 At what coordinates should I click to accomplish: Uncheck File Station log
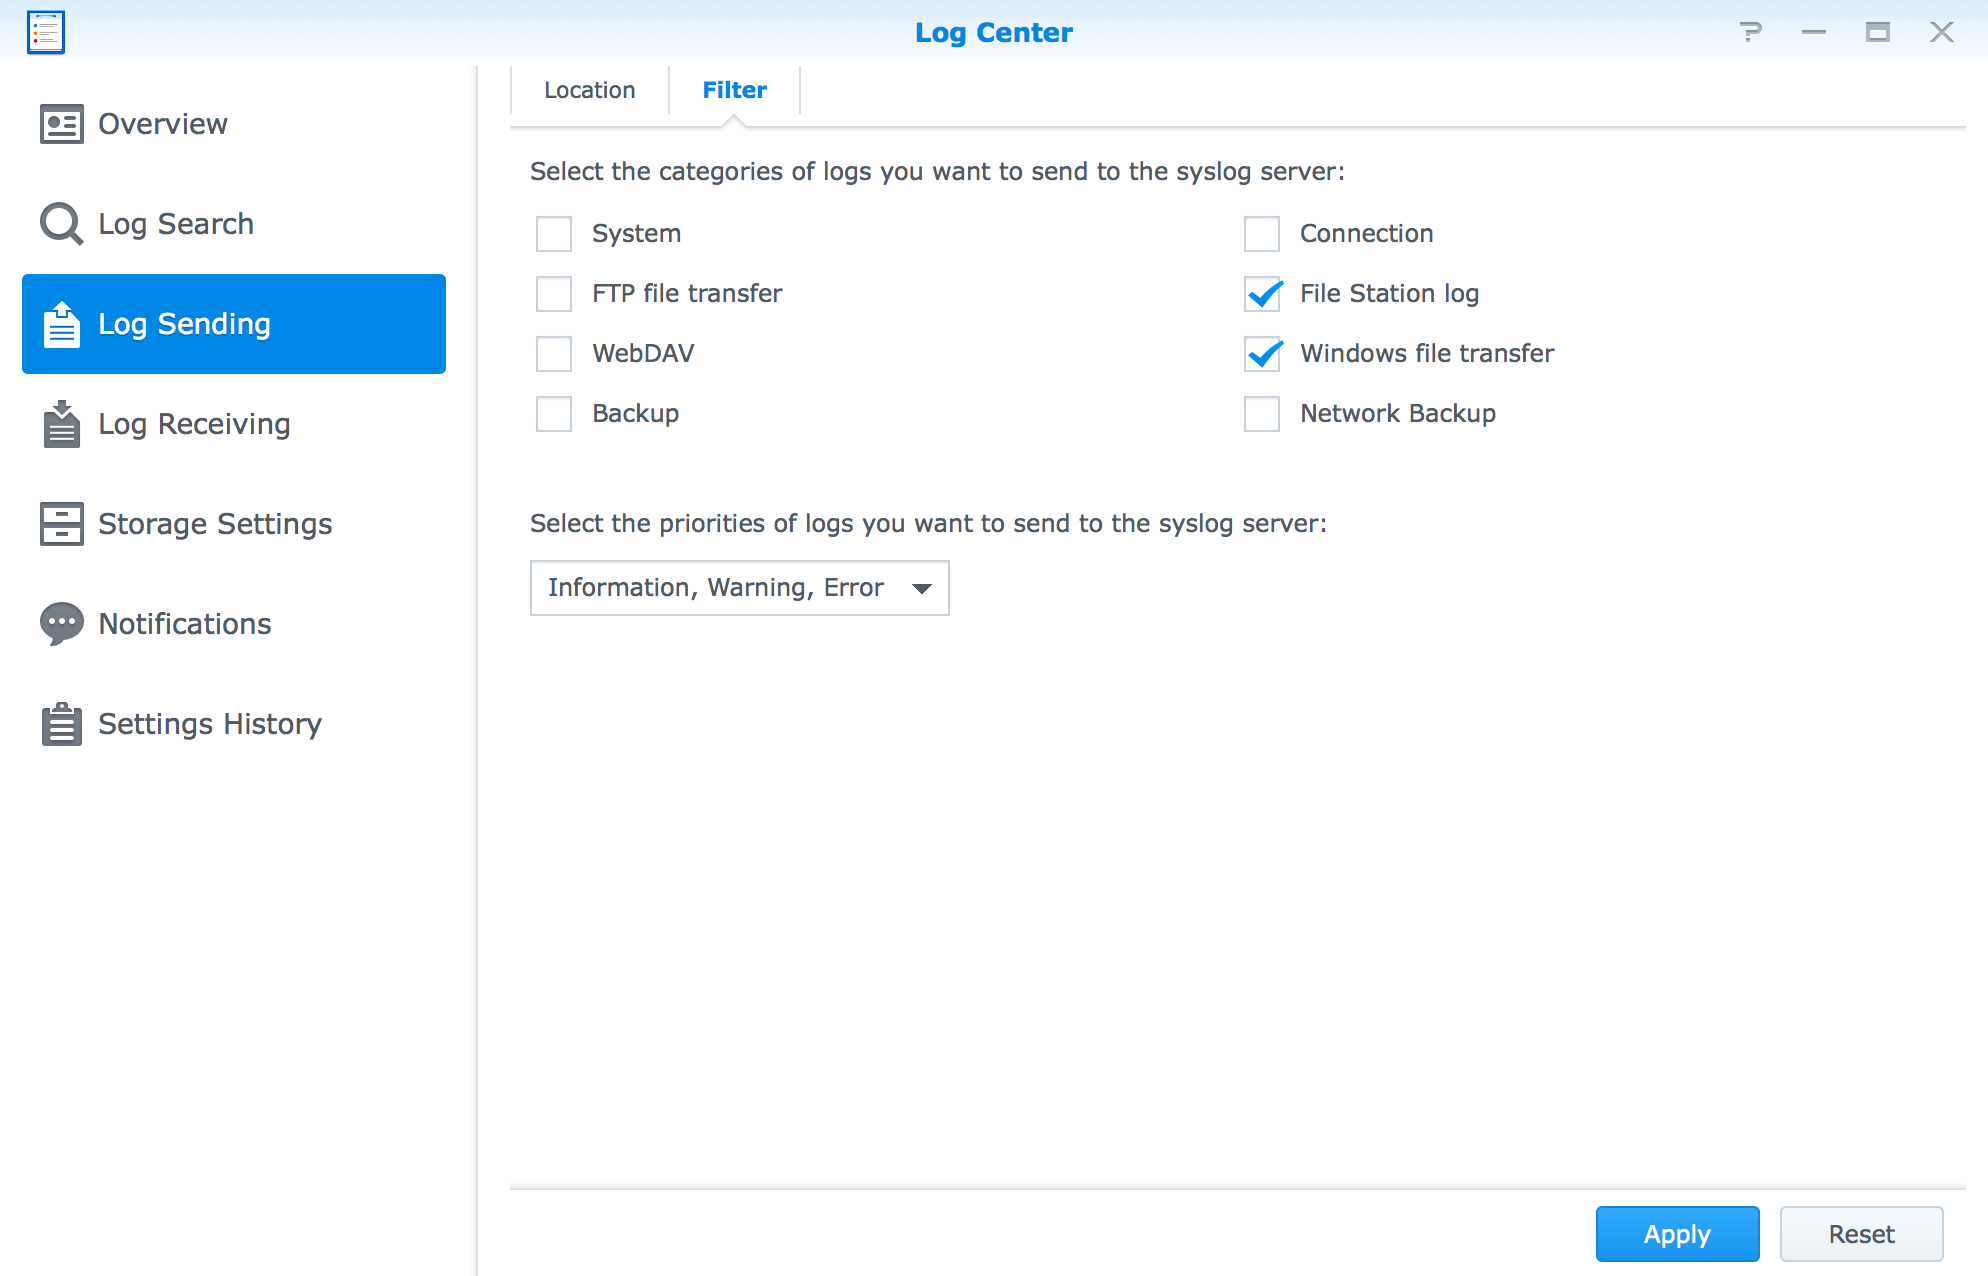1261,293
